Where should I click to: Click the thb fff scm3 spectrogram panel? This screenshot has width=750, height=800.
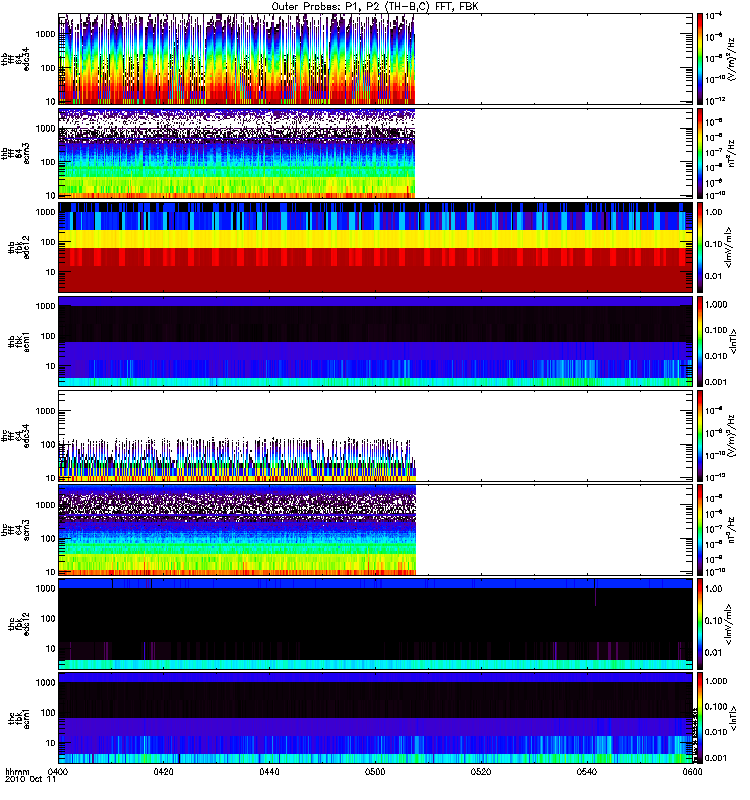click(376, 153)
